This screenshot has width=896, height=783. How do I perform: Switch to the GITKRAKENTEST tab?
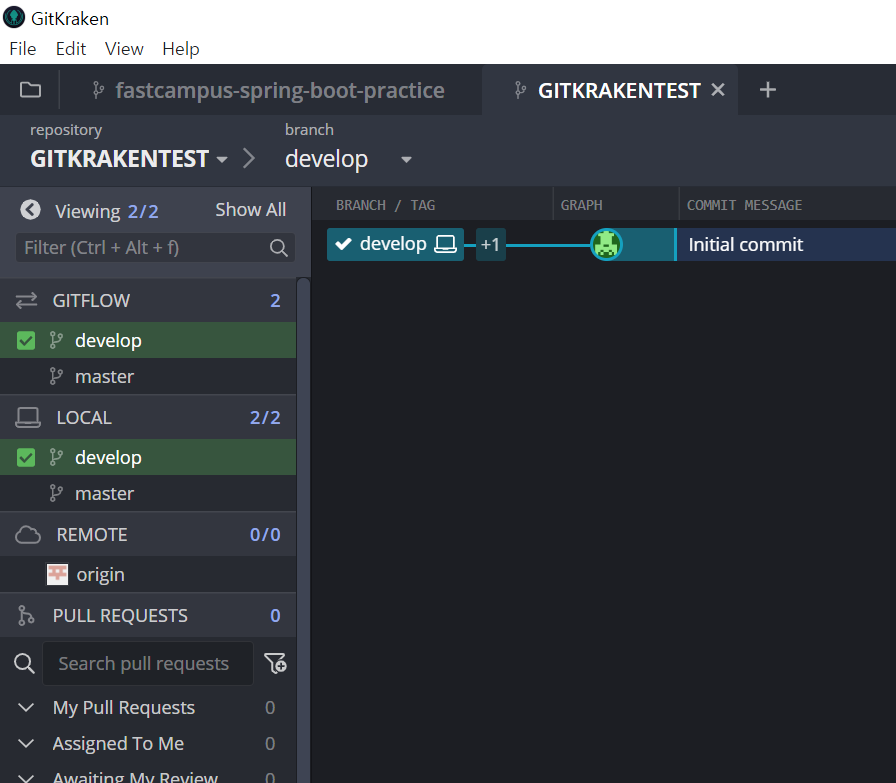610,90
